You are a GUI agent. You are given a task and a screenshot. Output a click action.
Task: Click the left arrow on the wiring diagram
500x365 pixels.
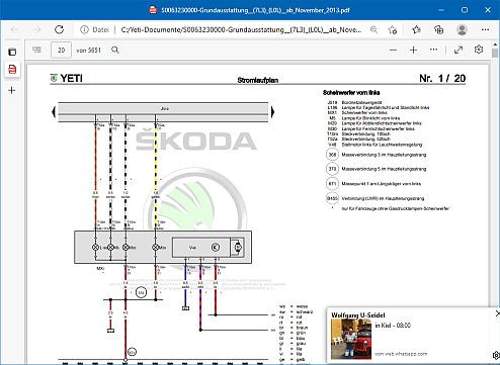(54, 111)
